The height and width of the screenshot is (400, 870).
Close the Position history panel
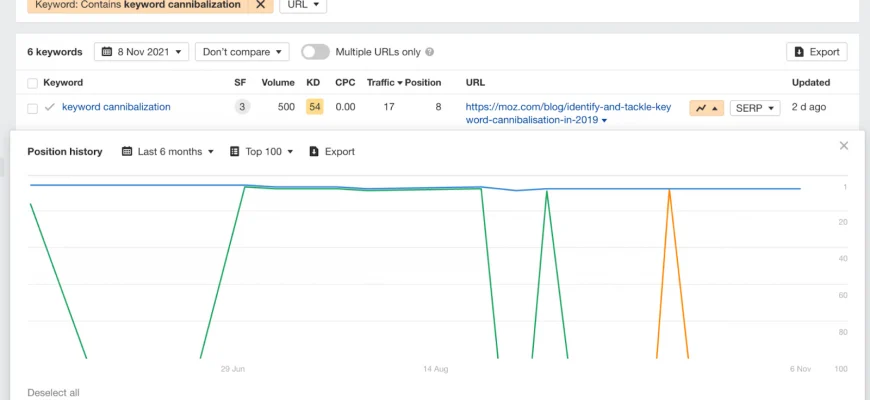843,146
